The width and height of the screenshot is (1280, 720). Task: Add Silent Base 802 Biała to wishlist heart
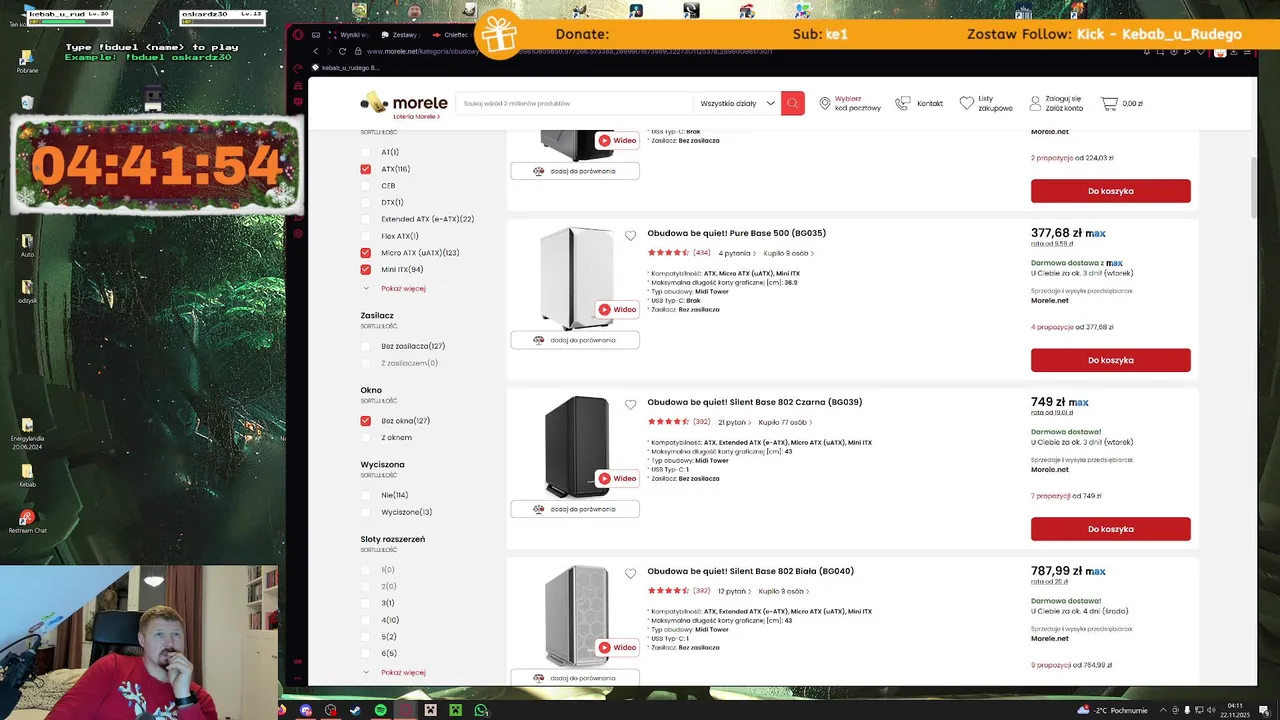click(630, 574)
